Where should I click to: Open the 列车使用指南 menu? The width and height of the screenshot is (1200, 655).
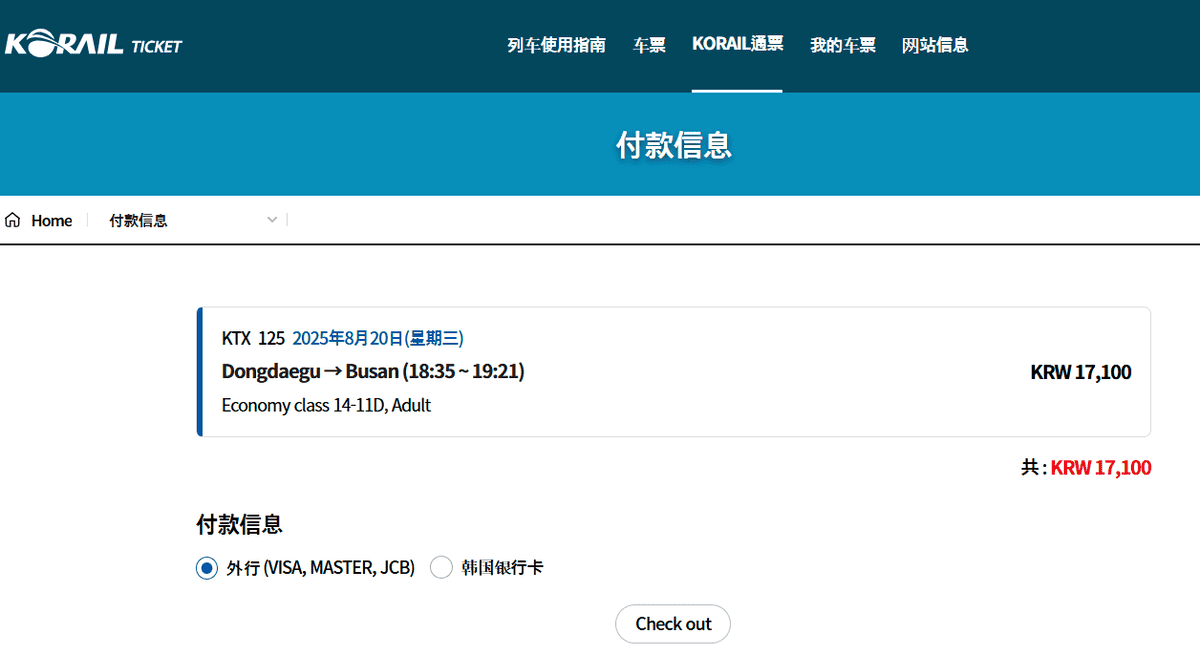[556, 45]
